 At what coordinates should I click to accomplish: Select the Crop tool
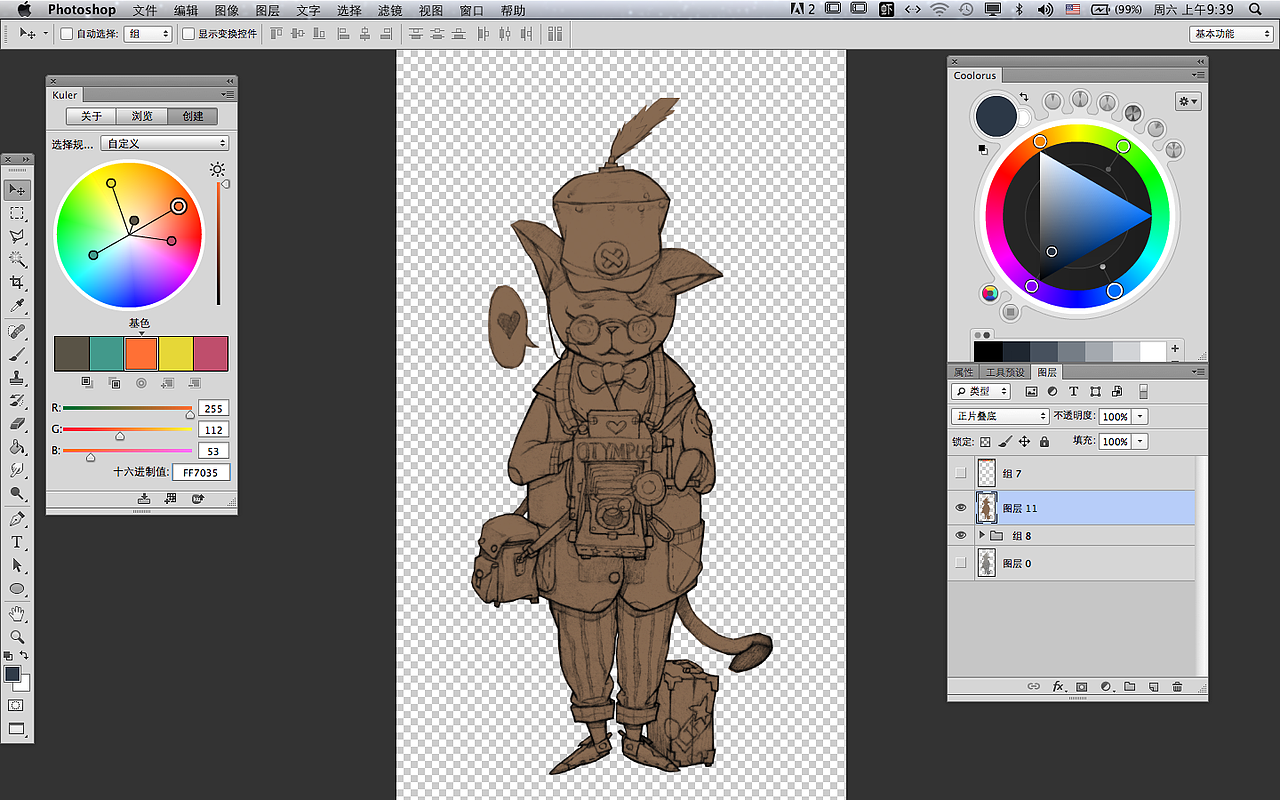(17, 284)
